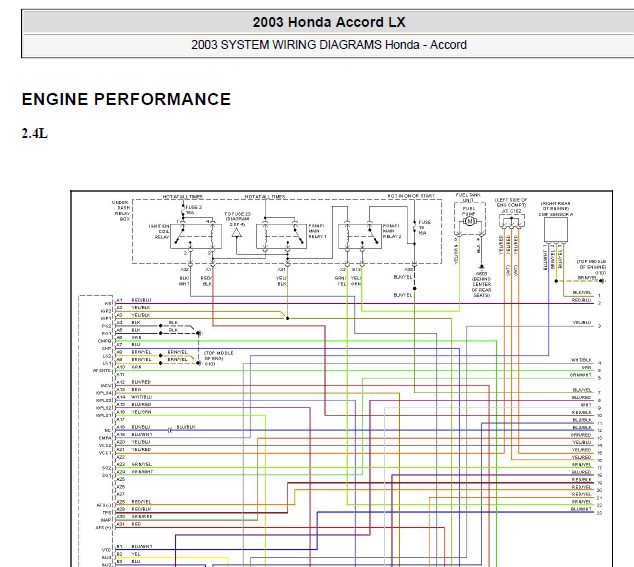Image resolution: width=634 pixels, height=567 pixels.
Task: Click pin A4 'BLK' wire label
Action: coord(136,322)
